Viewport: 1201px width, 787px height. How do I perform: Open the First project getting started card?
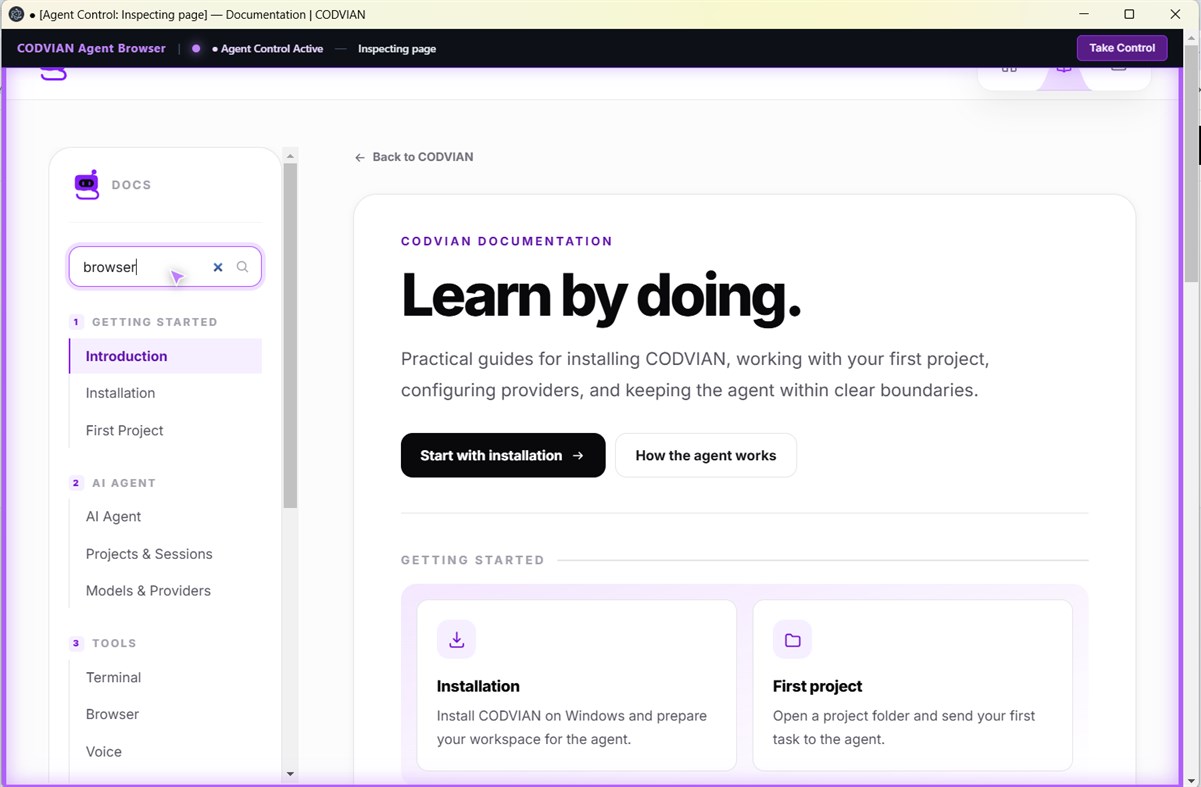[913, 685]
